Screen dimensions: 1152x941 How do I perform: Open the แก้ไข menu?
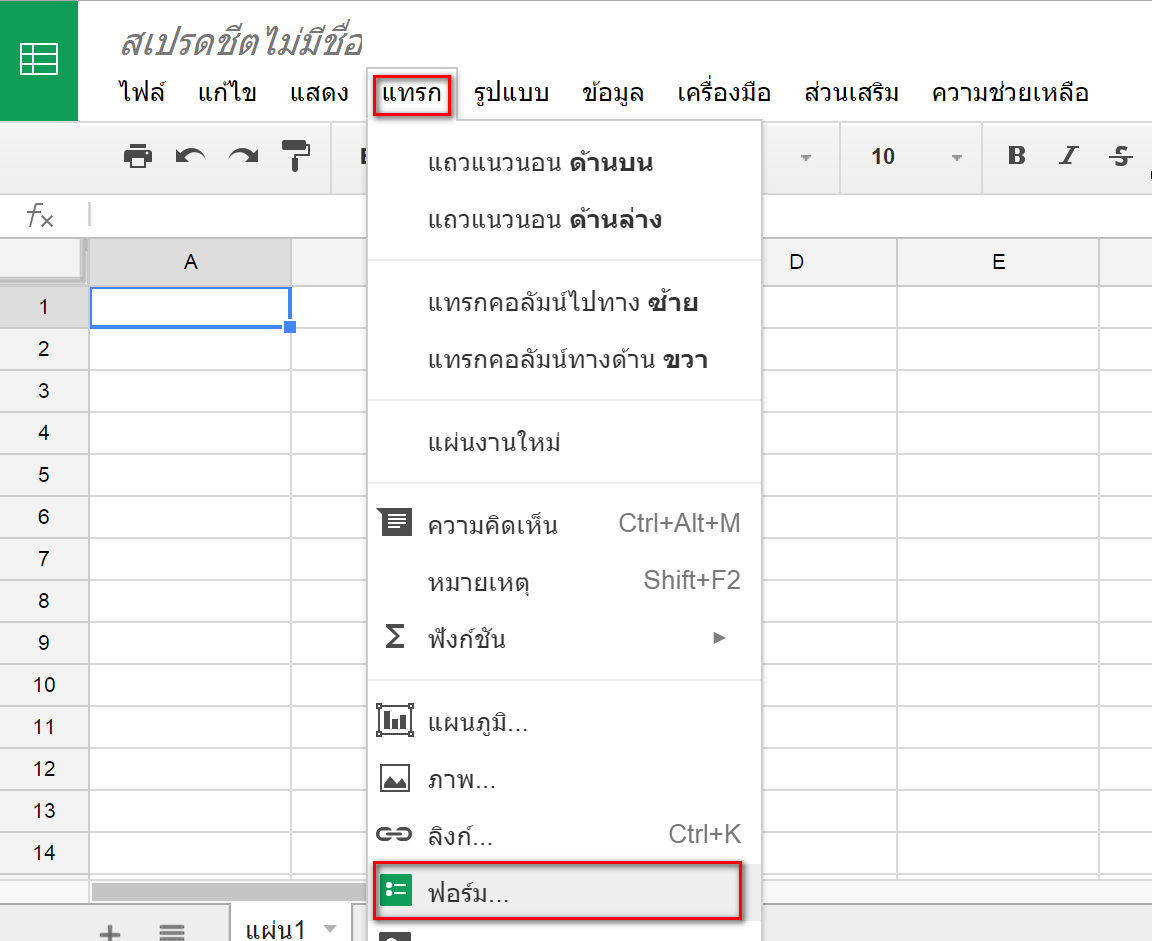pos(227,93)
